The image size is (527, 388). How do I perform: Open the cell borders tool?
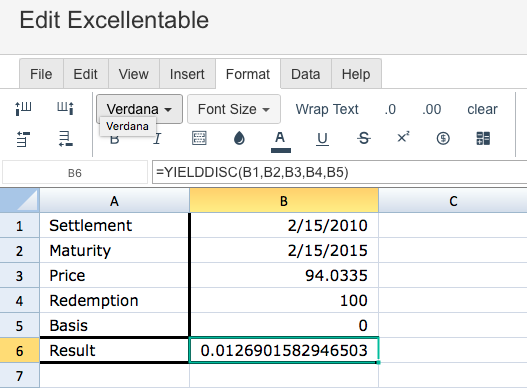(x=199, y=138)
